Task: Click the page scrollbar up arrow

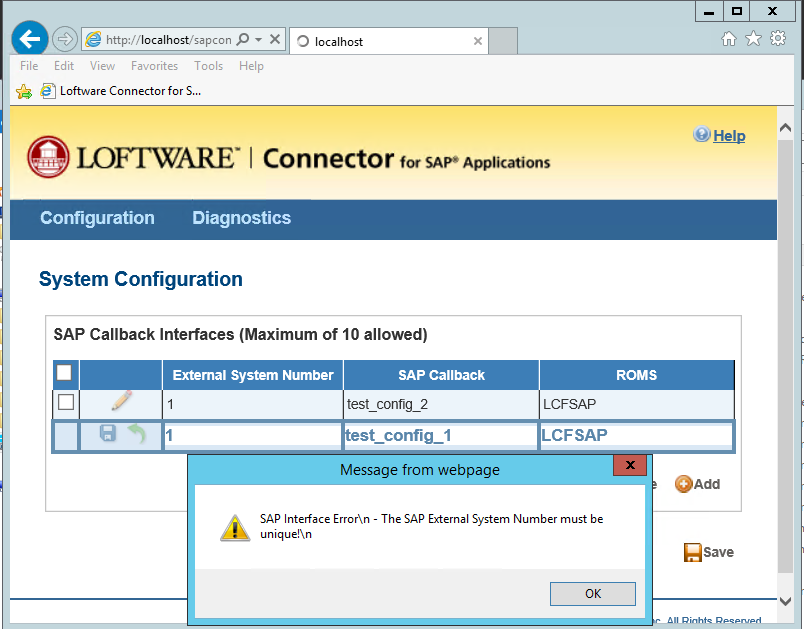Action: pos(785,128)
